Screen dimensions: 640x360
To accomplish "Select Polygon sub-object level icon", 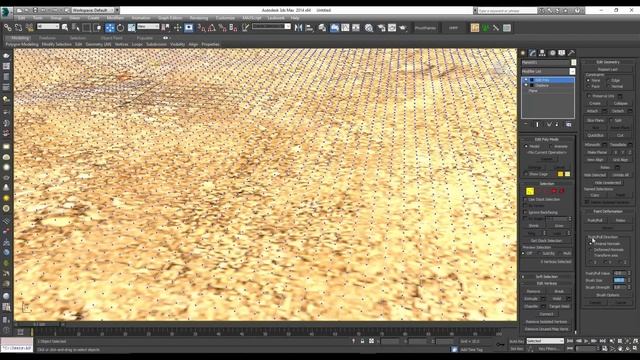I will [554, 191].
